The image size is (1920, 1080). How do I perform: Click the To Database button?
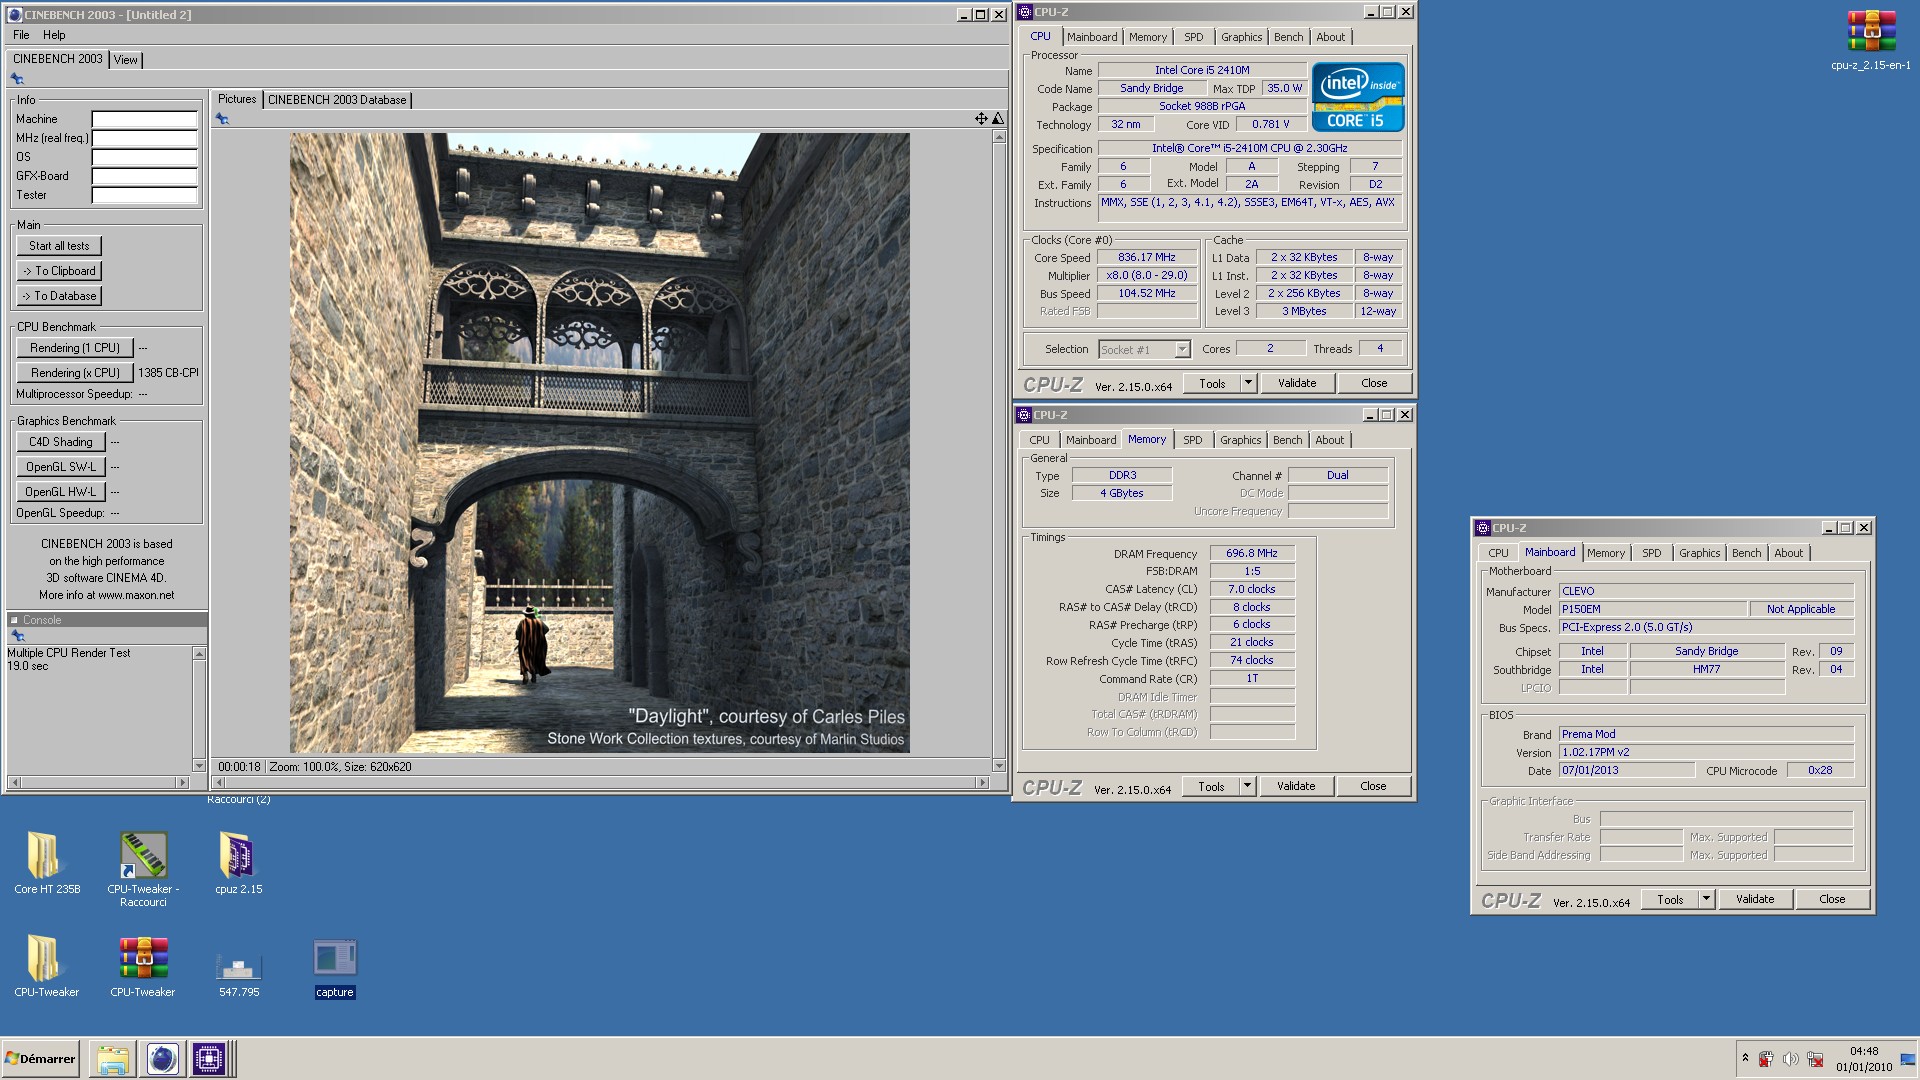pyautogui.click(x=59, y=296)
